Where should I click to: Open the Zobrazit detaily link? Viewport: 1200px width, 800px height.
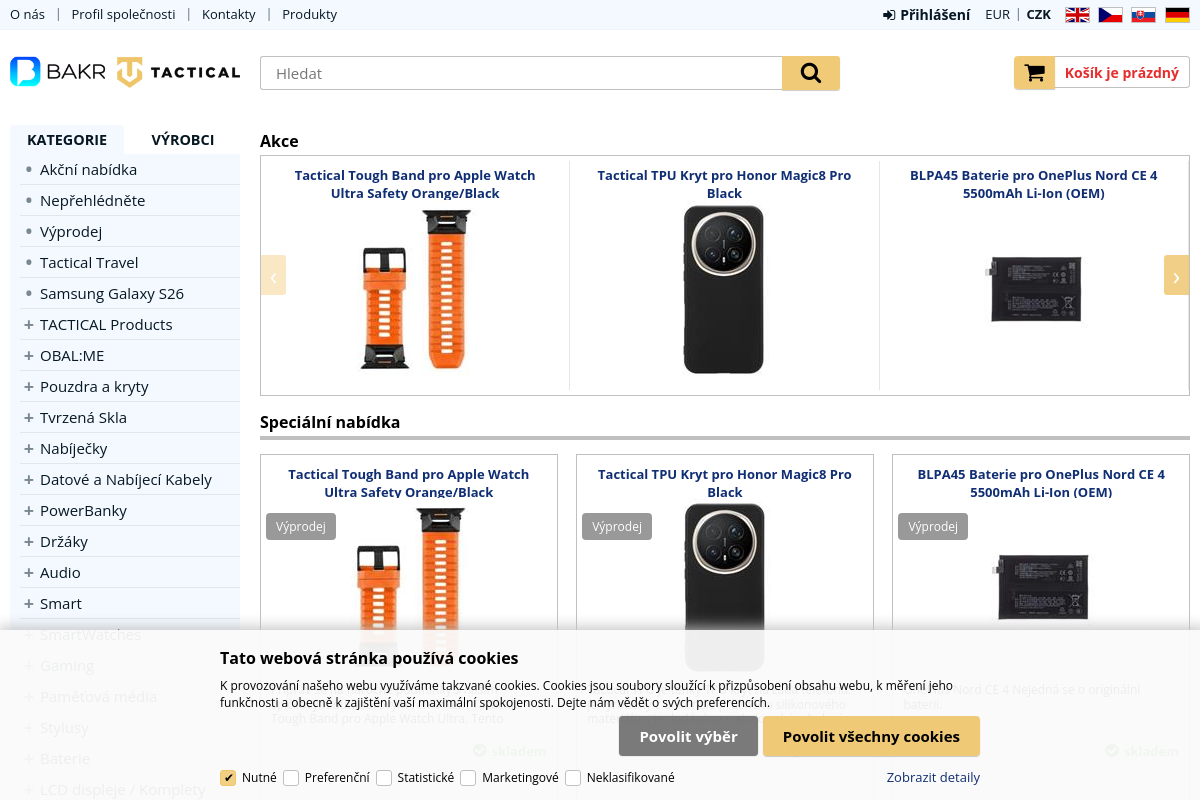[x=933, y=778]
